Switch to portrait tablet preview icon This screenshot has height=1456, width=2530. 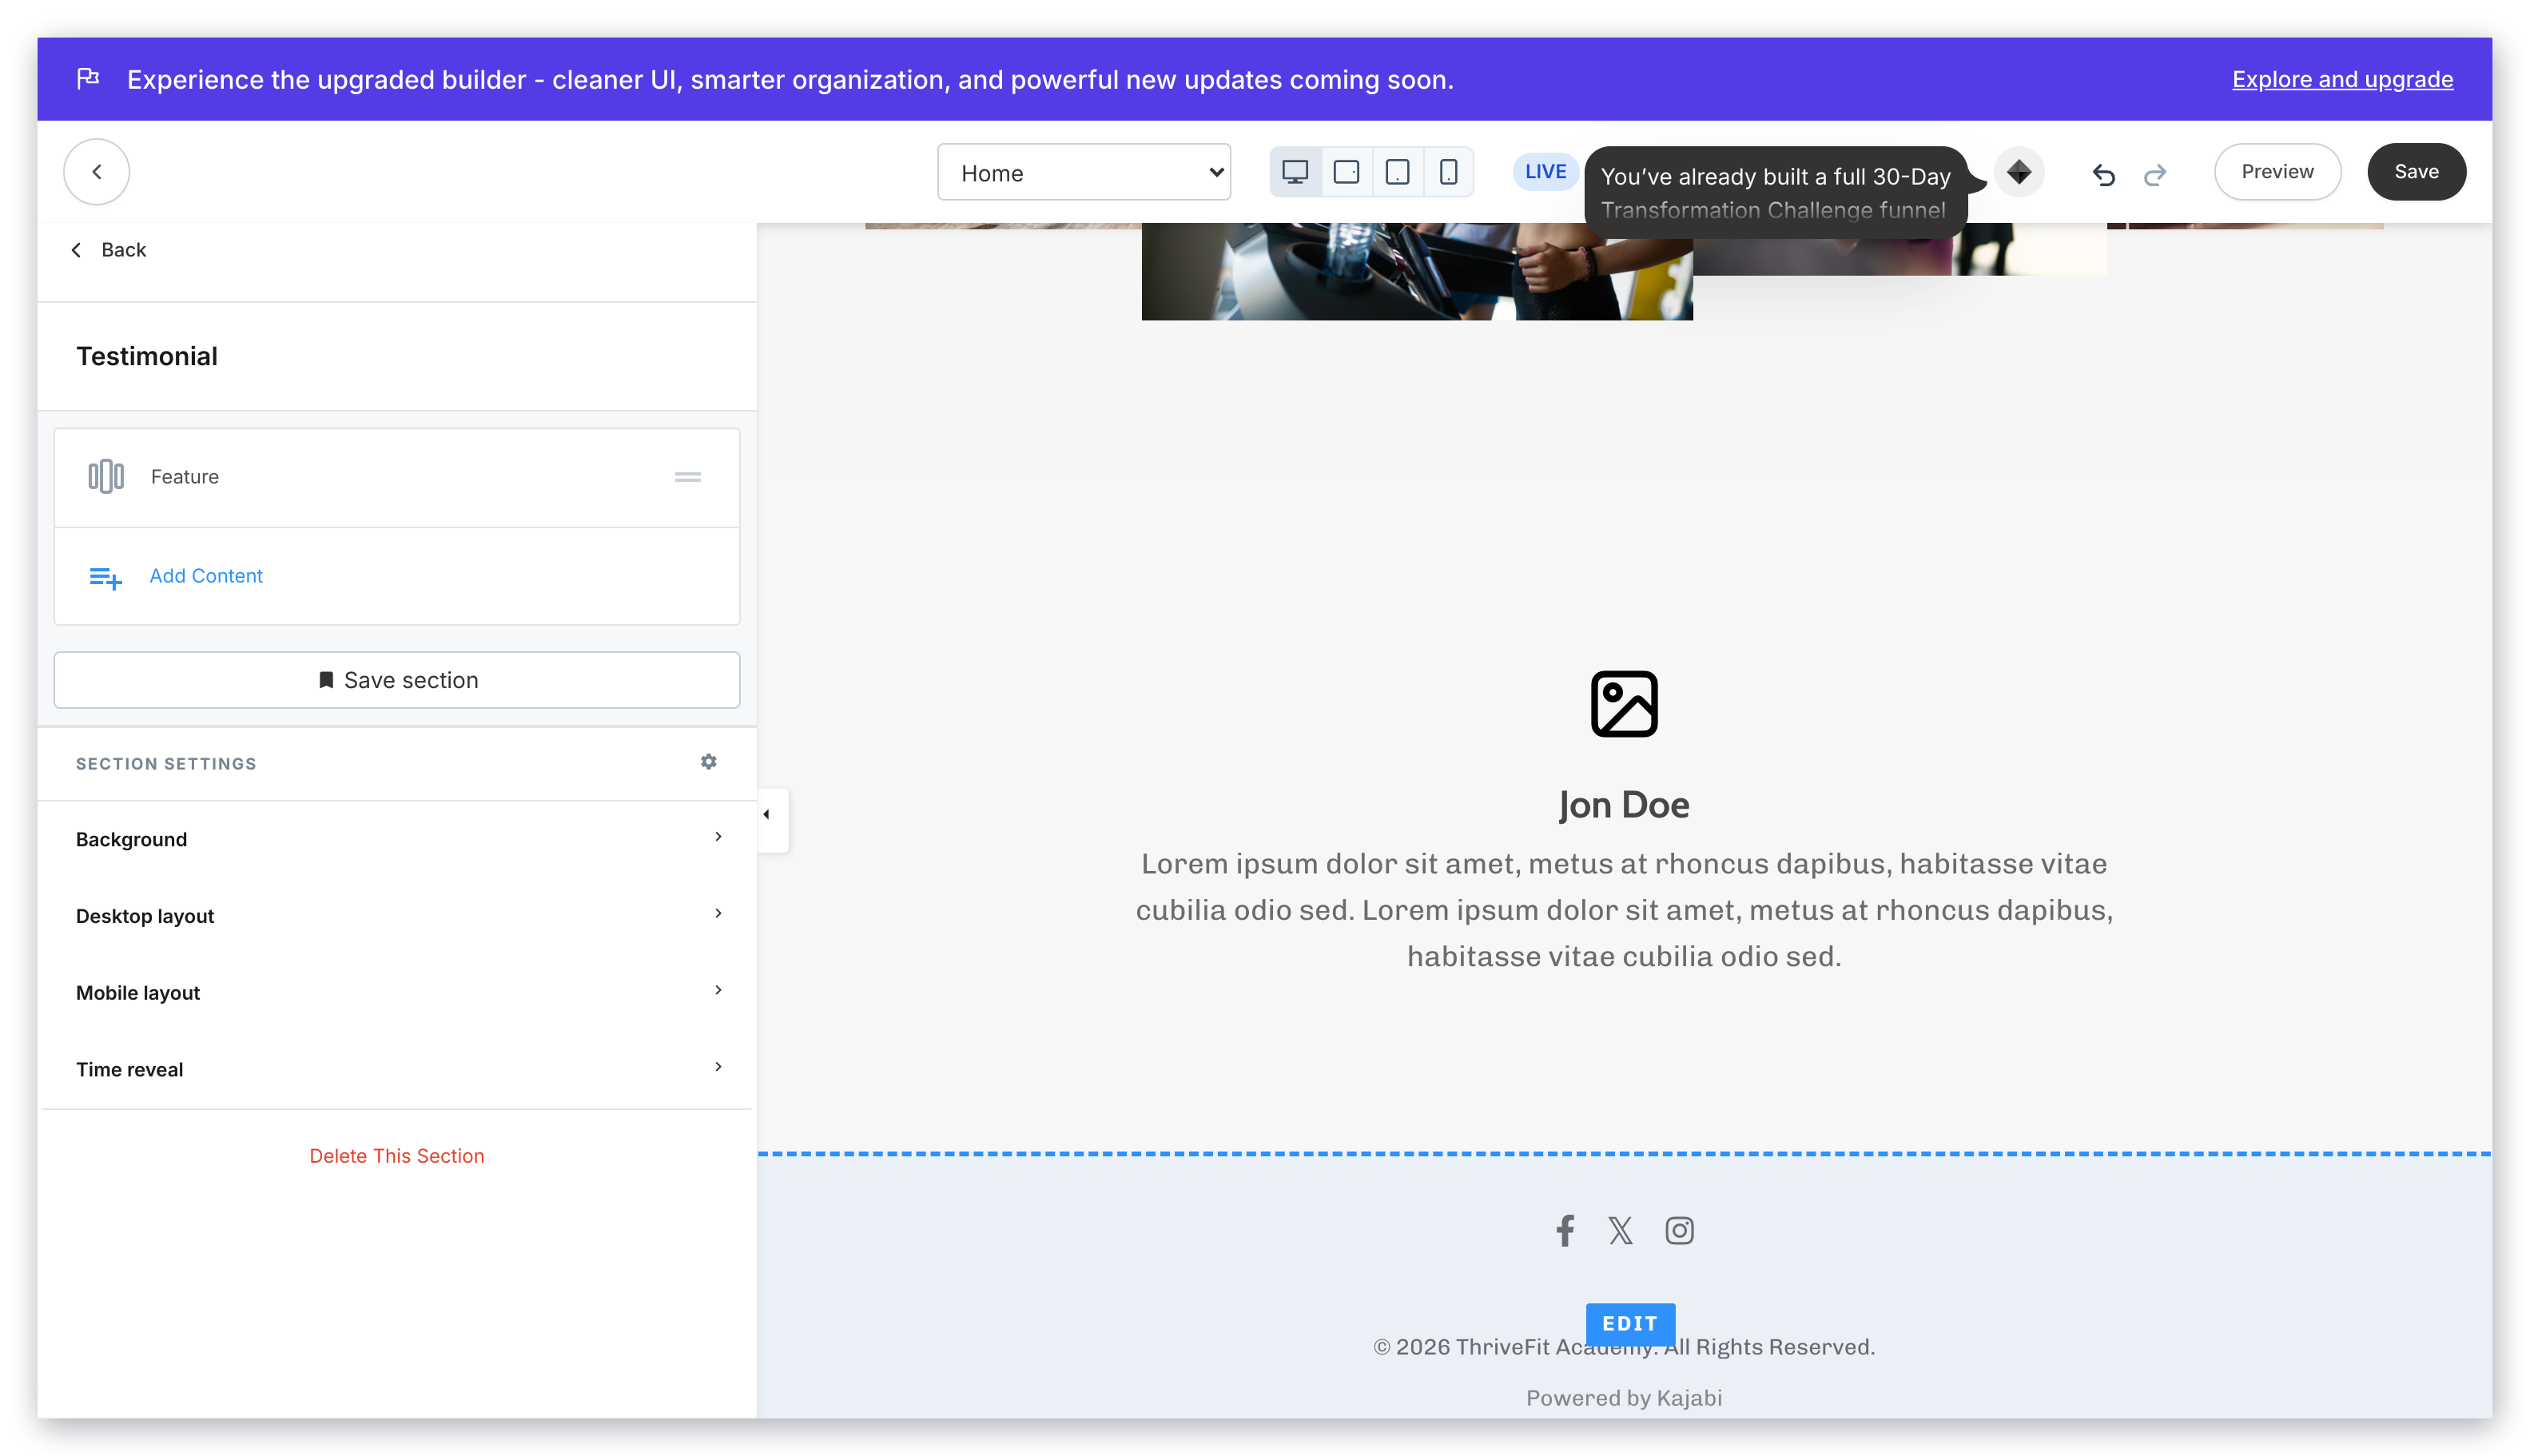pyautogui.click(x=1397, y=172)
